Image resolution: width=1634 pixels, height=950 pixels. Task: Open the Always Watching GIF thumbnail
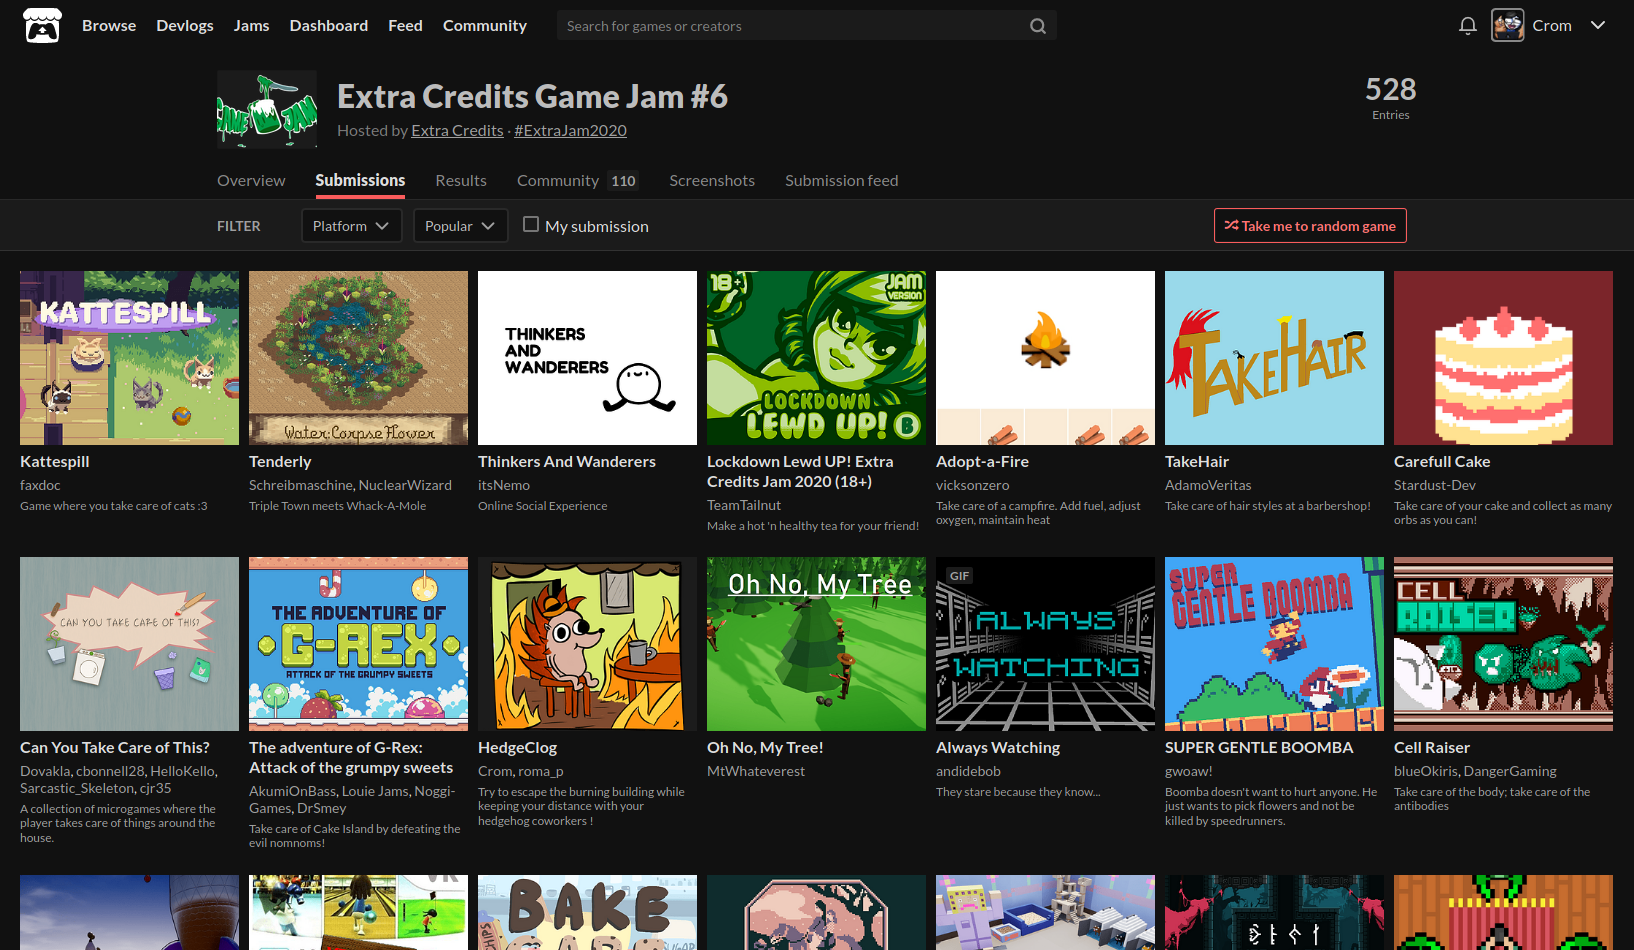coord(1045,644)
